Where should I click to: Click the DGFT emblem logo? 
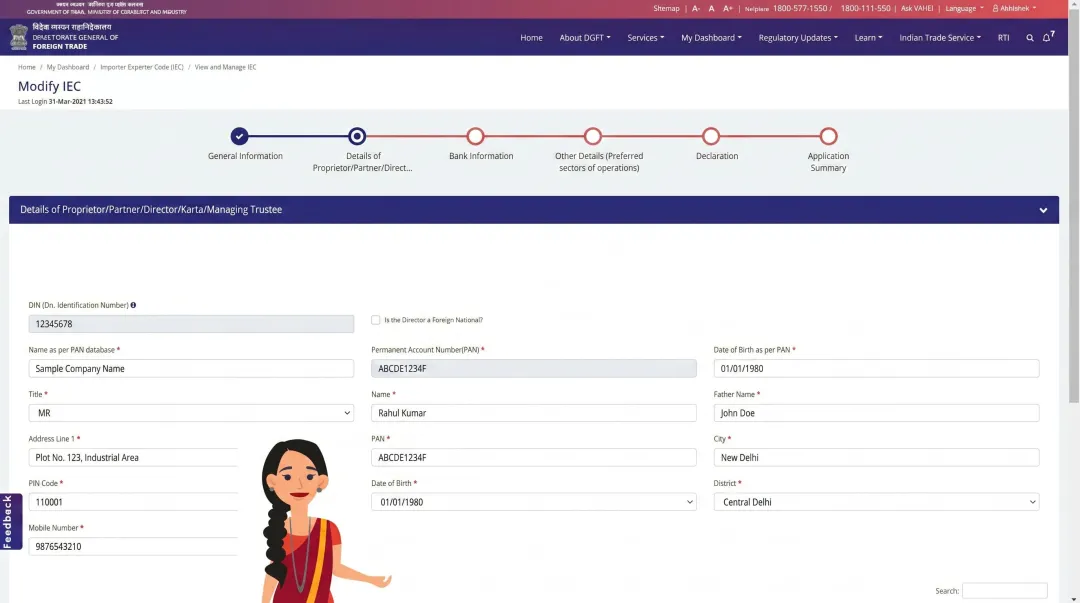19,37
